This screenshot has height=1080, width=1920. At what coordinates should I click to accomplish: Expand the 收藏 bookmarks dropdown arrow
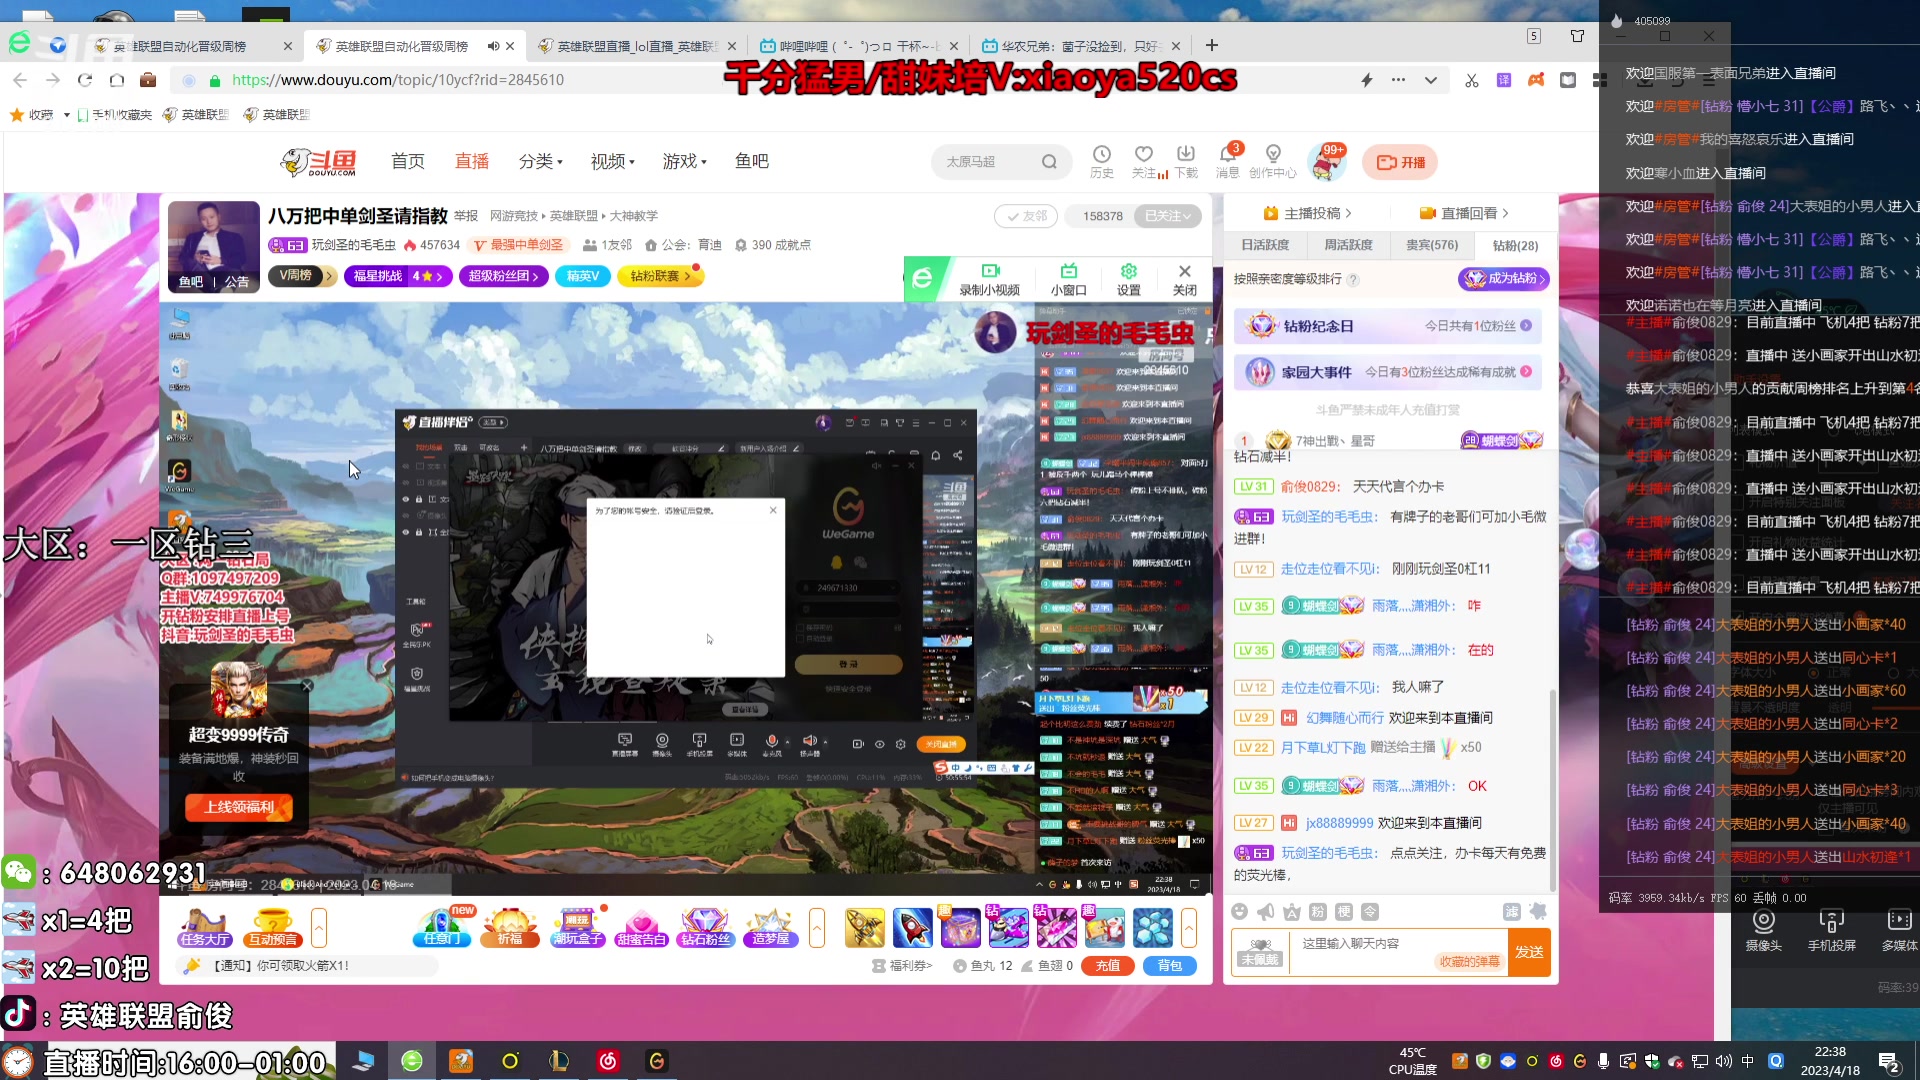click(66, 115)
